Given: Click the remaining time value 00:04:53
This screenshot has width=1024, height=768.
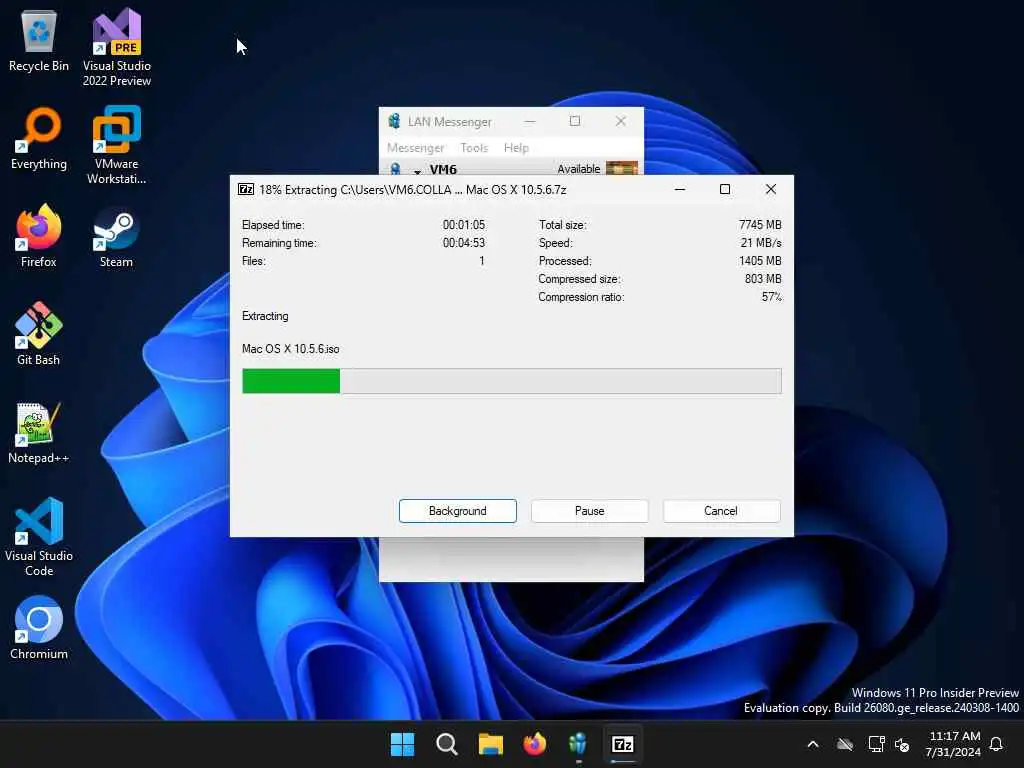Looking at the screenshot, I should coord(464,243).
